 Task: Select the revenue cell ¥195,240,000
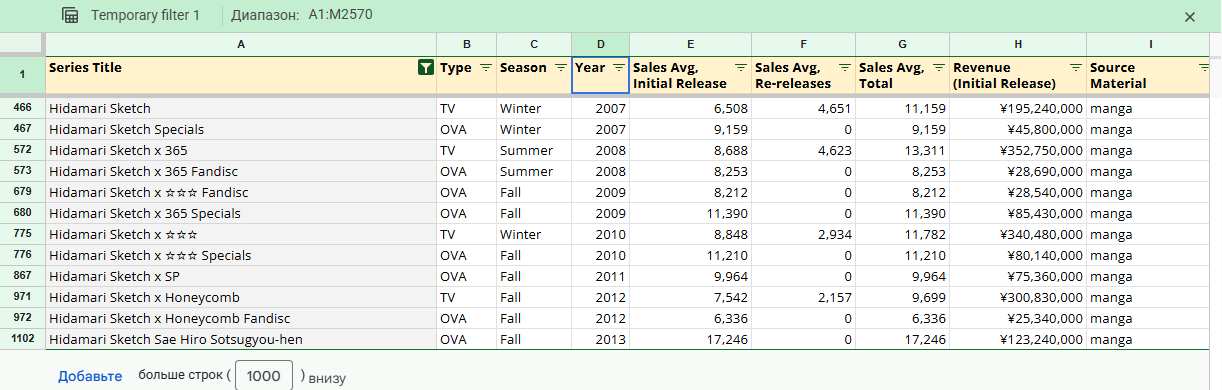tap(1018, 108)
